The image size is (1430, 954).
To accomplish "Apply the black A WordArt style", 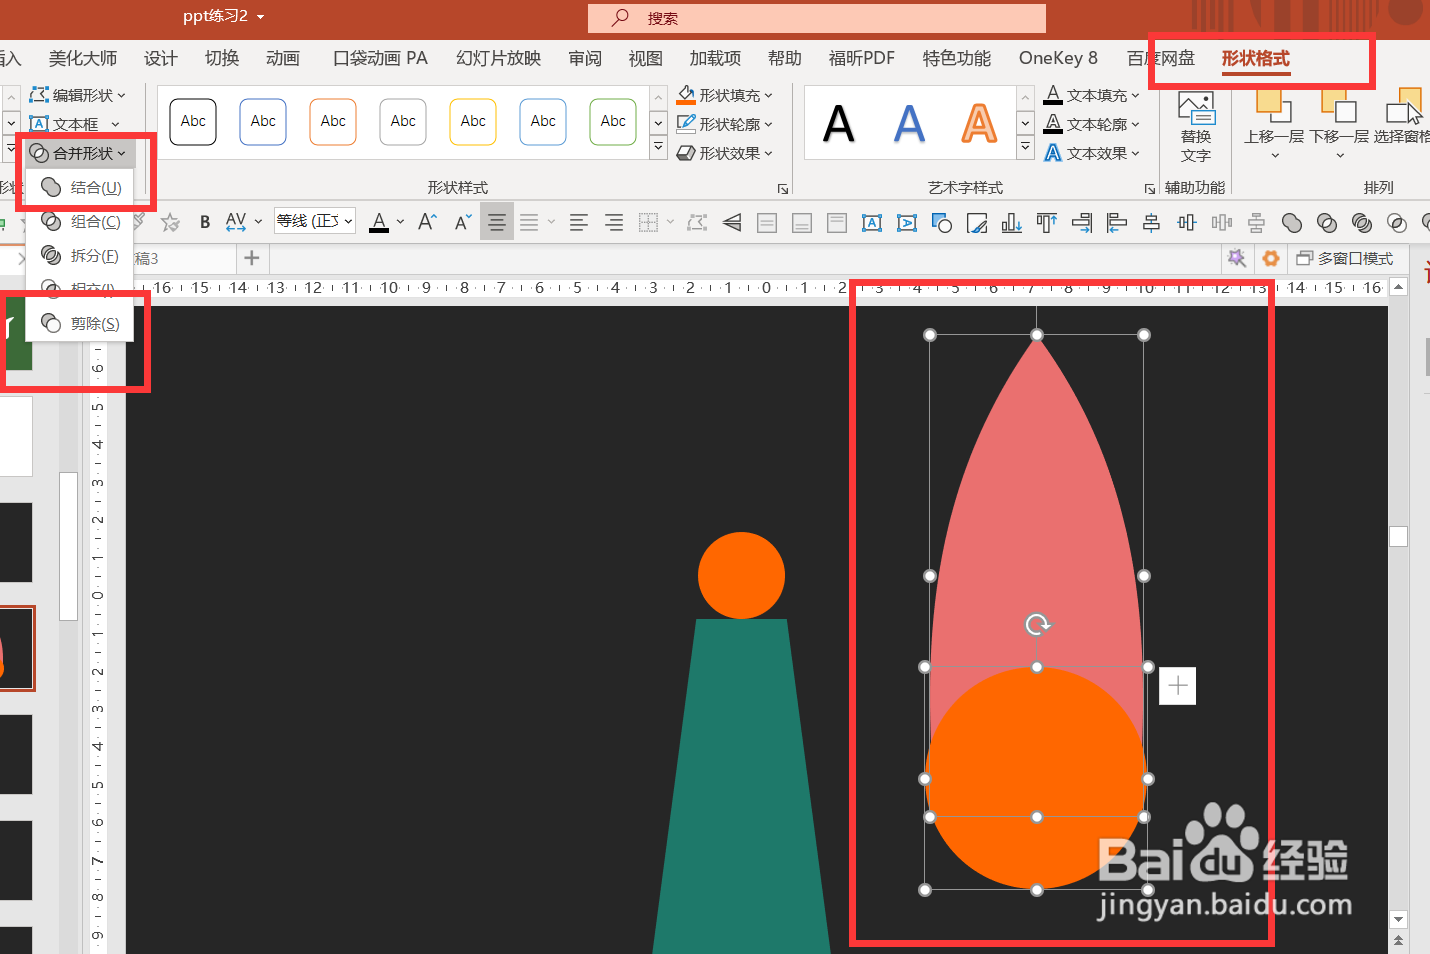I will pos(839,124).
